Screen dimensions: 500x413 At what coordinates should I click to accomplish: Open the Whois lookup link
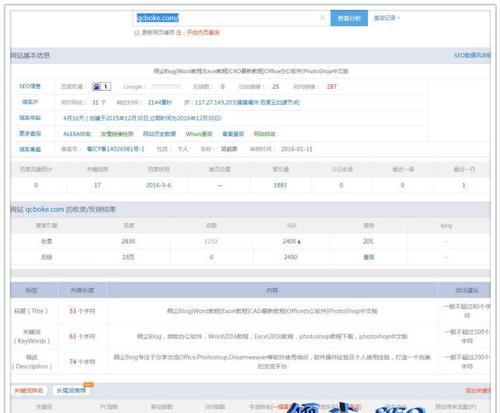[199, 134]
